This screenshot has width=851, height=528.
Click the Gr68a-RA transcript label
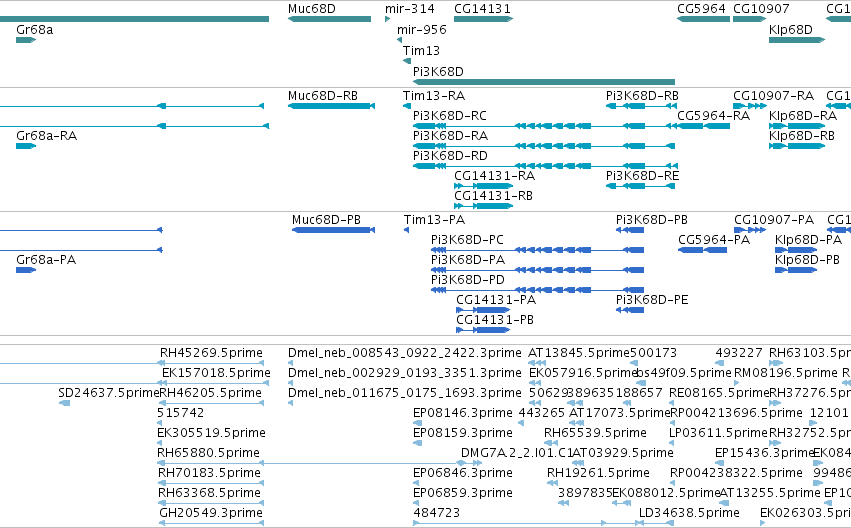(x=47, y=136)
